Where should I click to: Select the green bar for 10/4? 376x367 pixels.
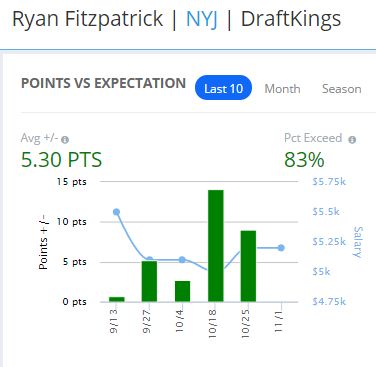coord(182,292)
